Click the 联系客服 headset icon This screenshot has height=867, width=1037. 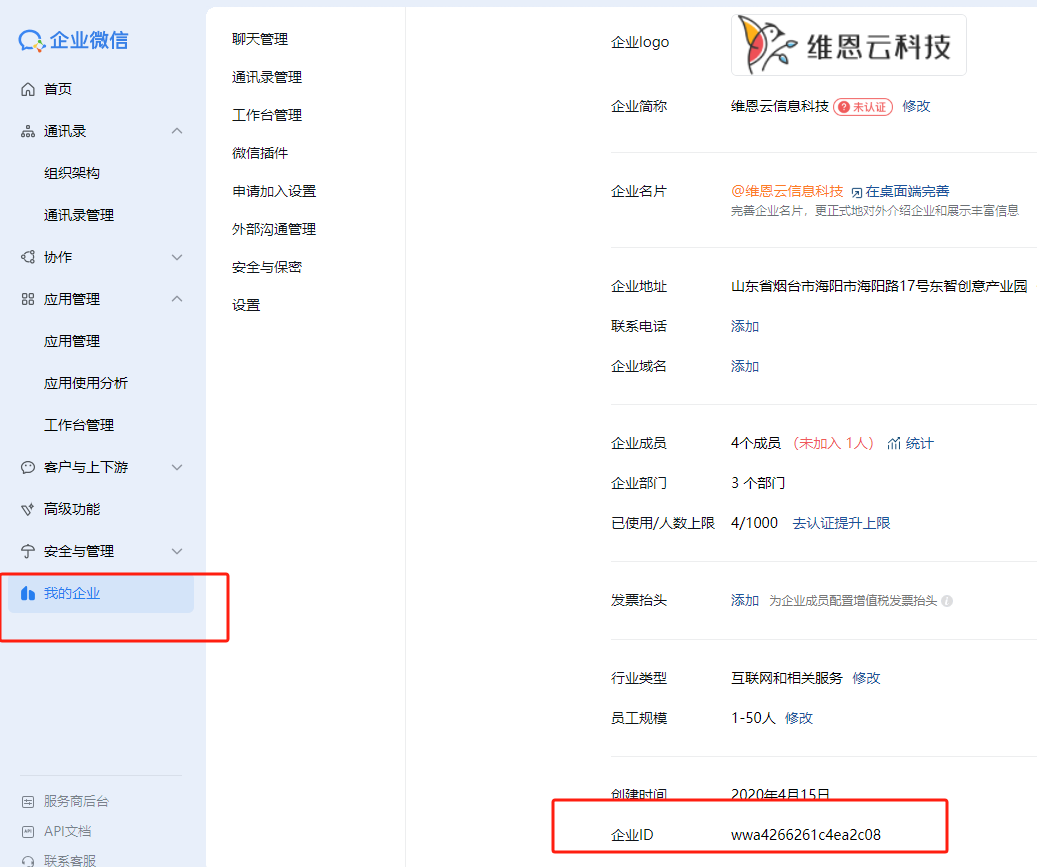pyautogui.click(x=28, y=861)
